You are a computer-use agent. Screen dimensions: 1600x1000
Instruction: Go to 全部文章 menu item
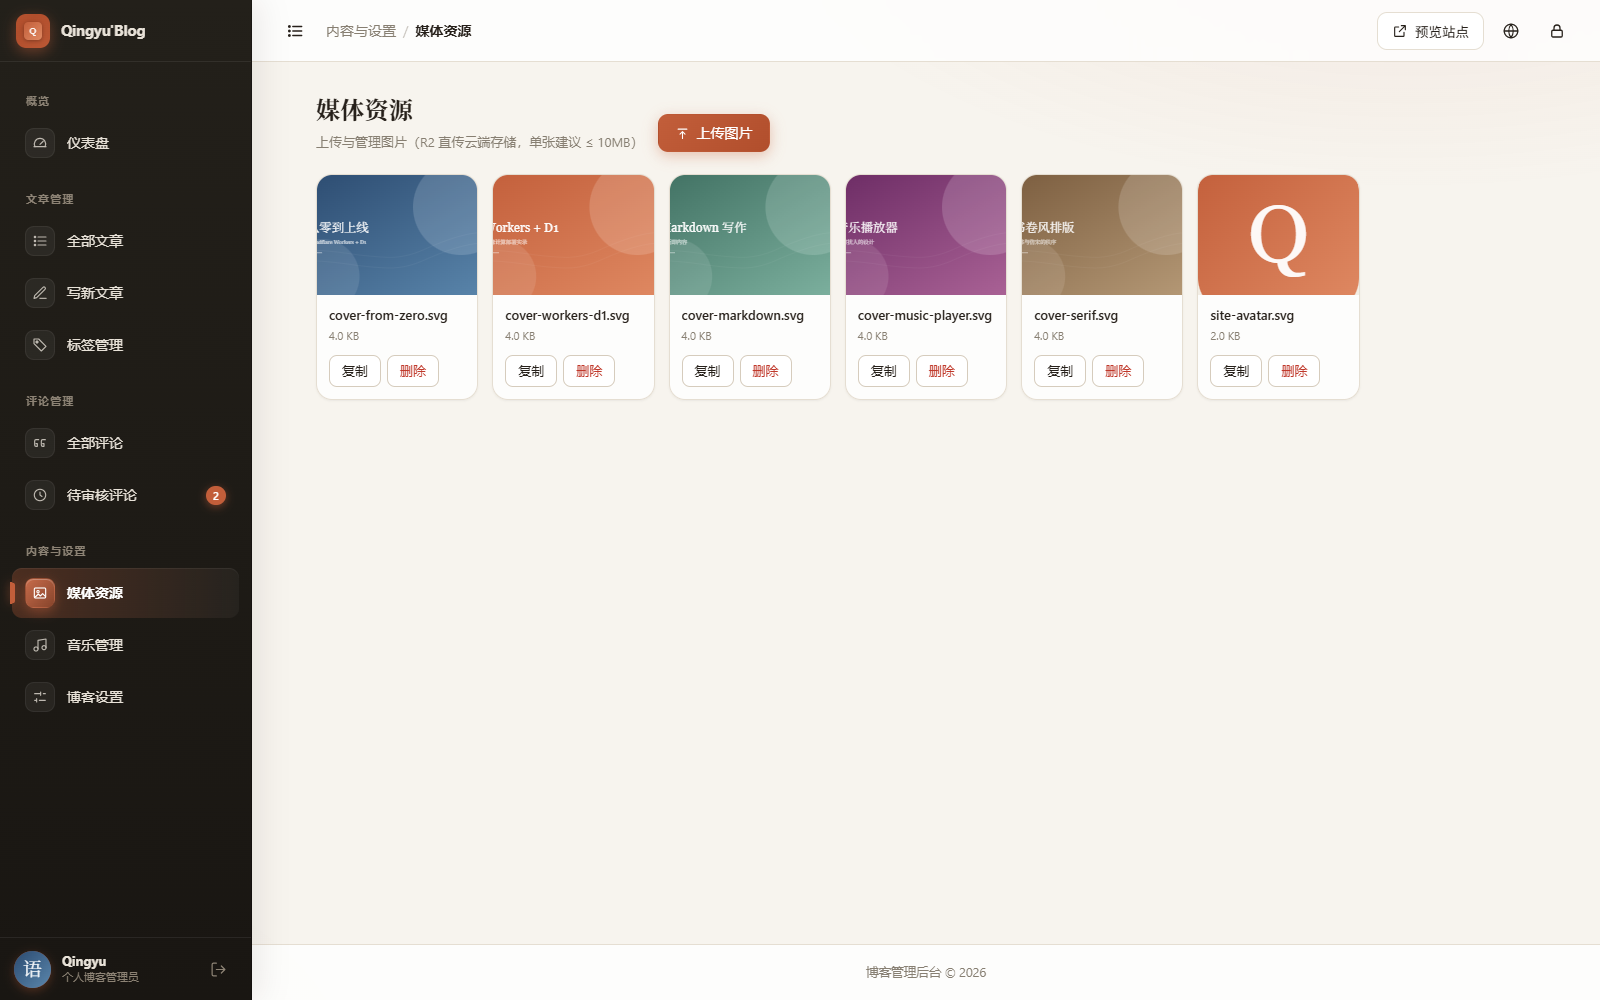point(126,241)
